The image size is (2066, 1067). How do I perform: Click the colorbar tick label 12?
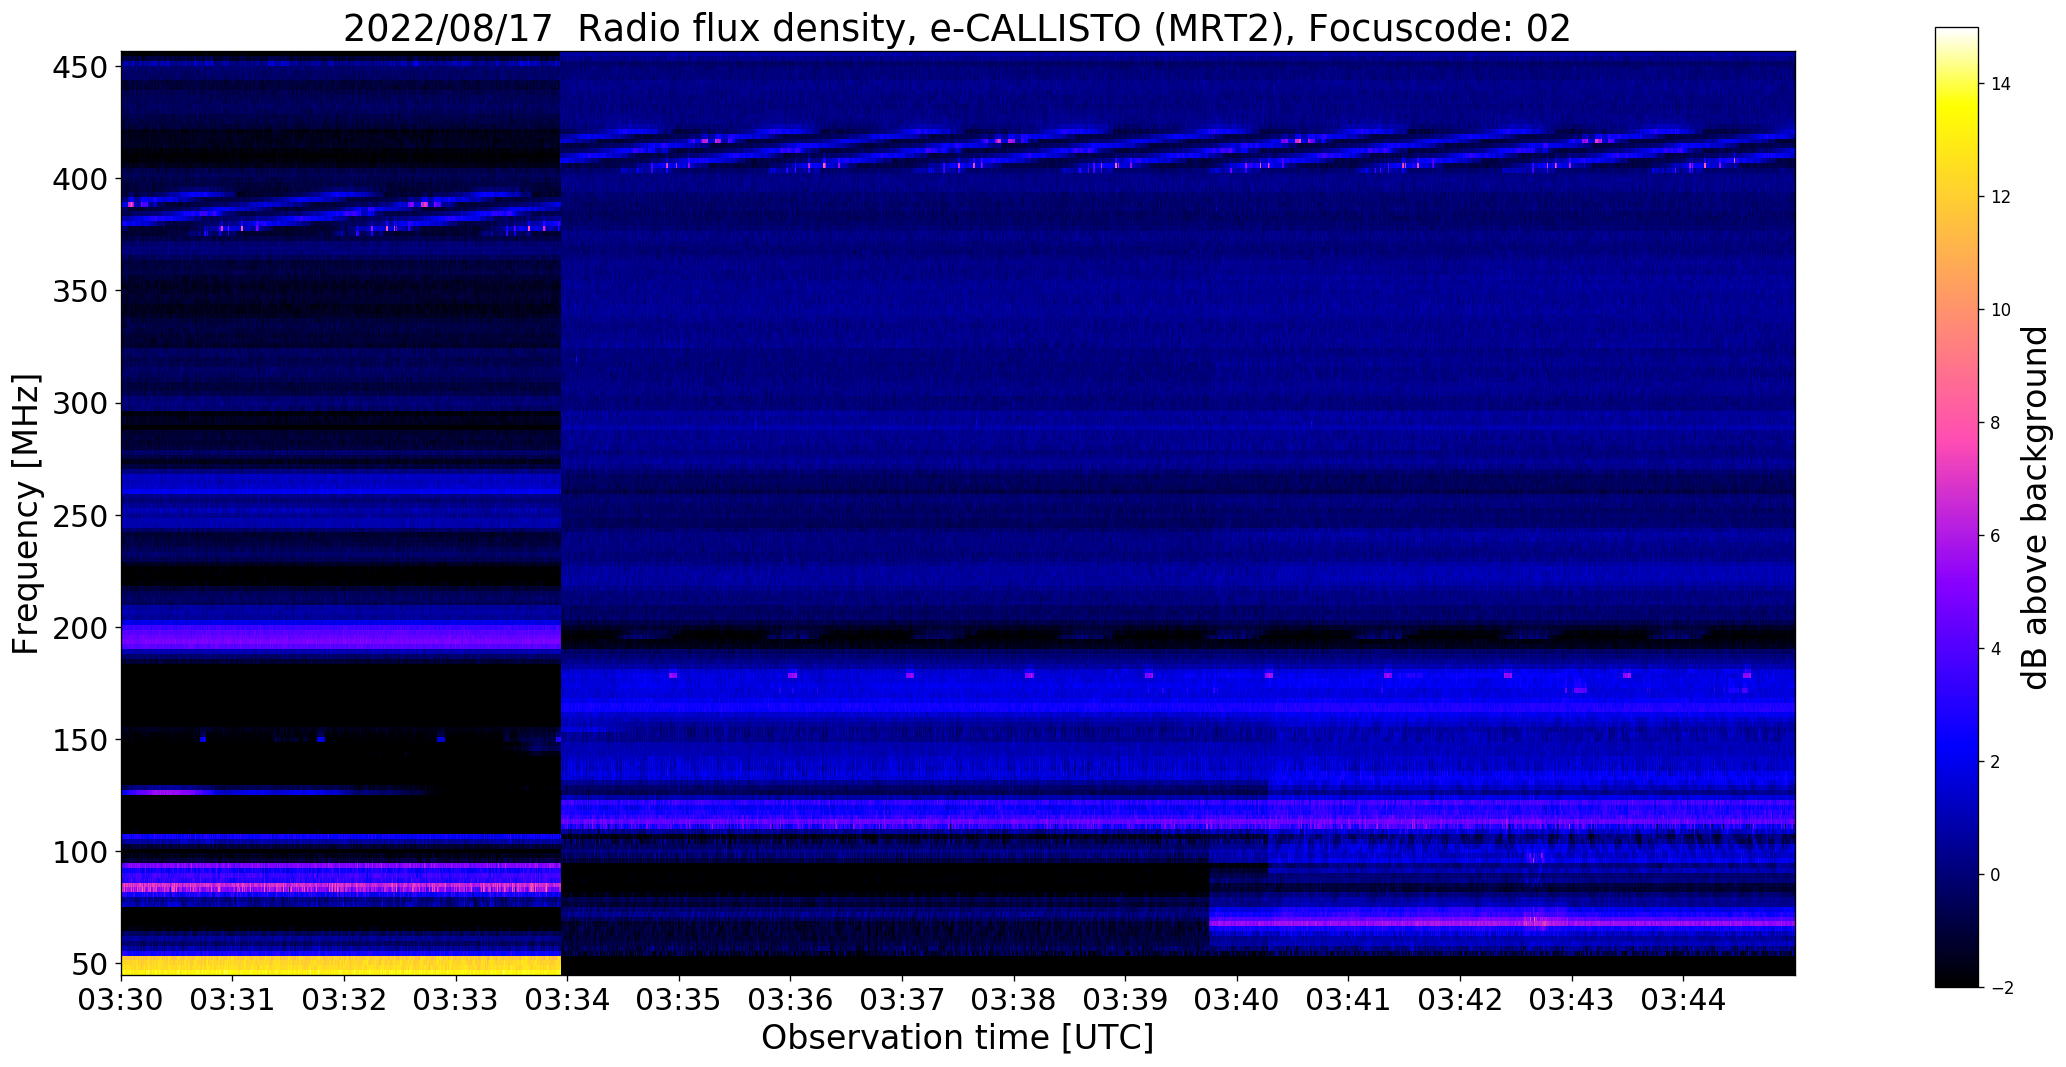[x=2001, y=197]
